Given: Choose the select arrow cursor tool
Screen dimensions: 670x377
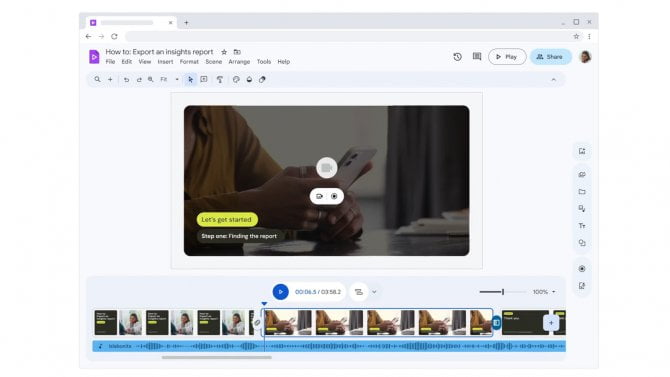Looking at the screenshot, I should click(x=190, y=80).
